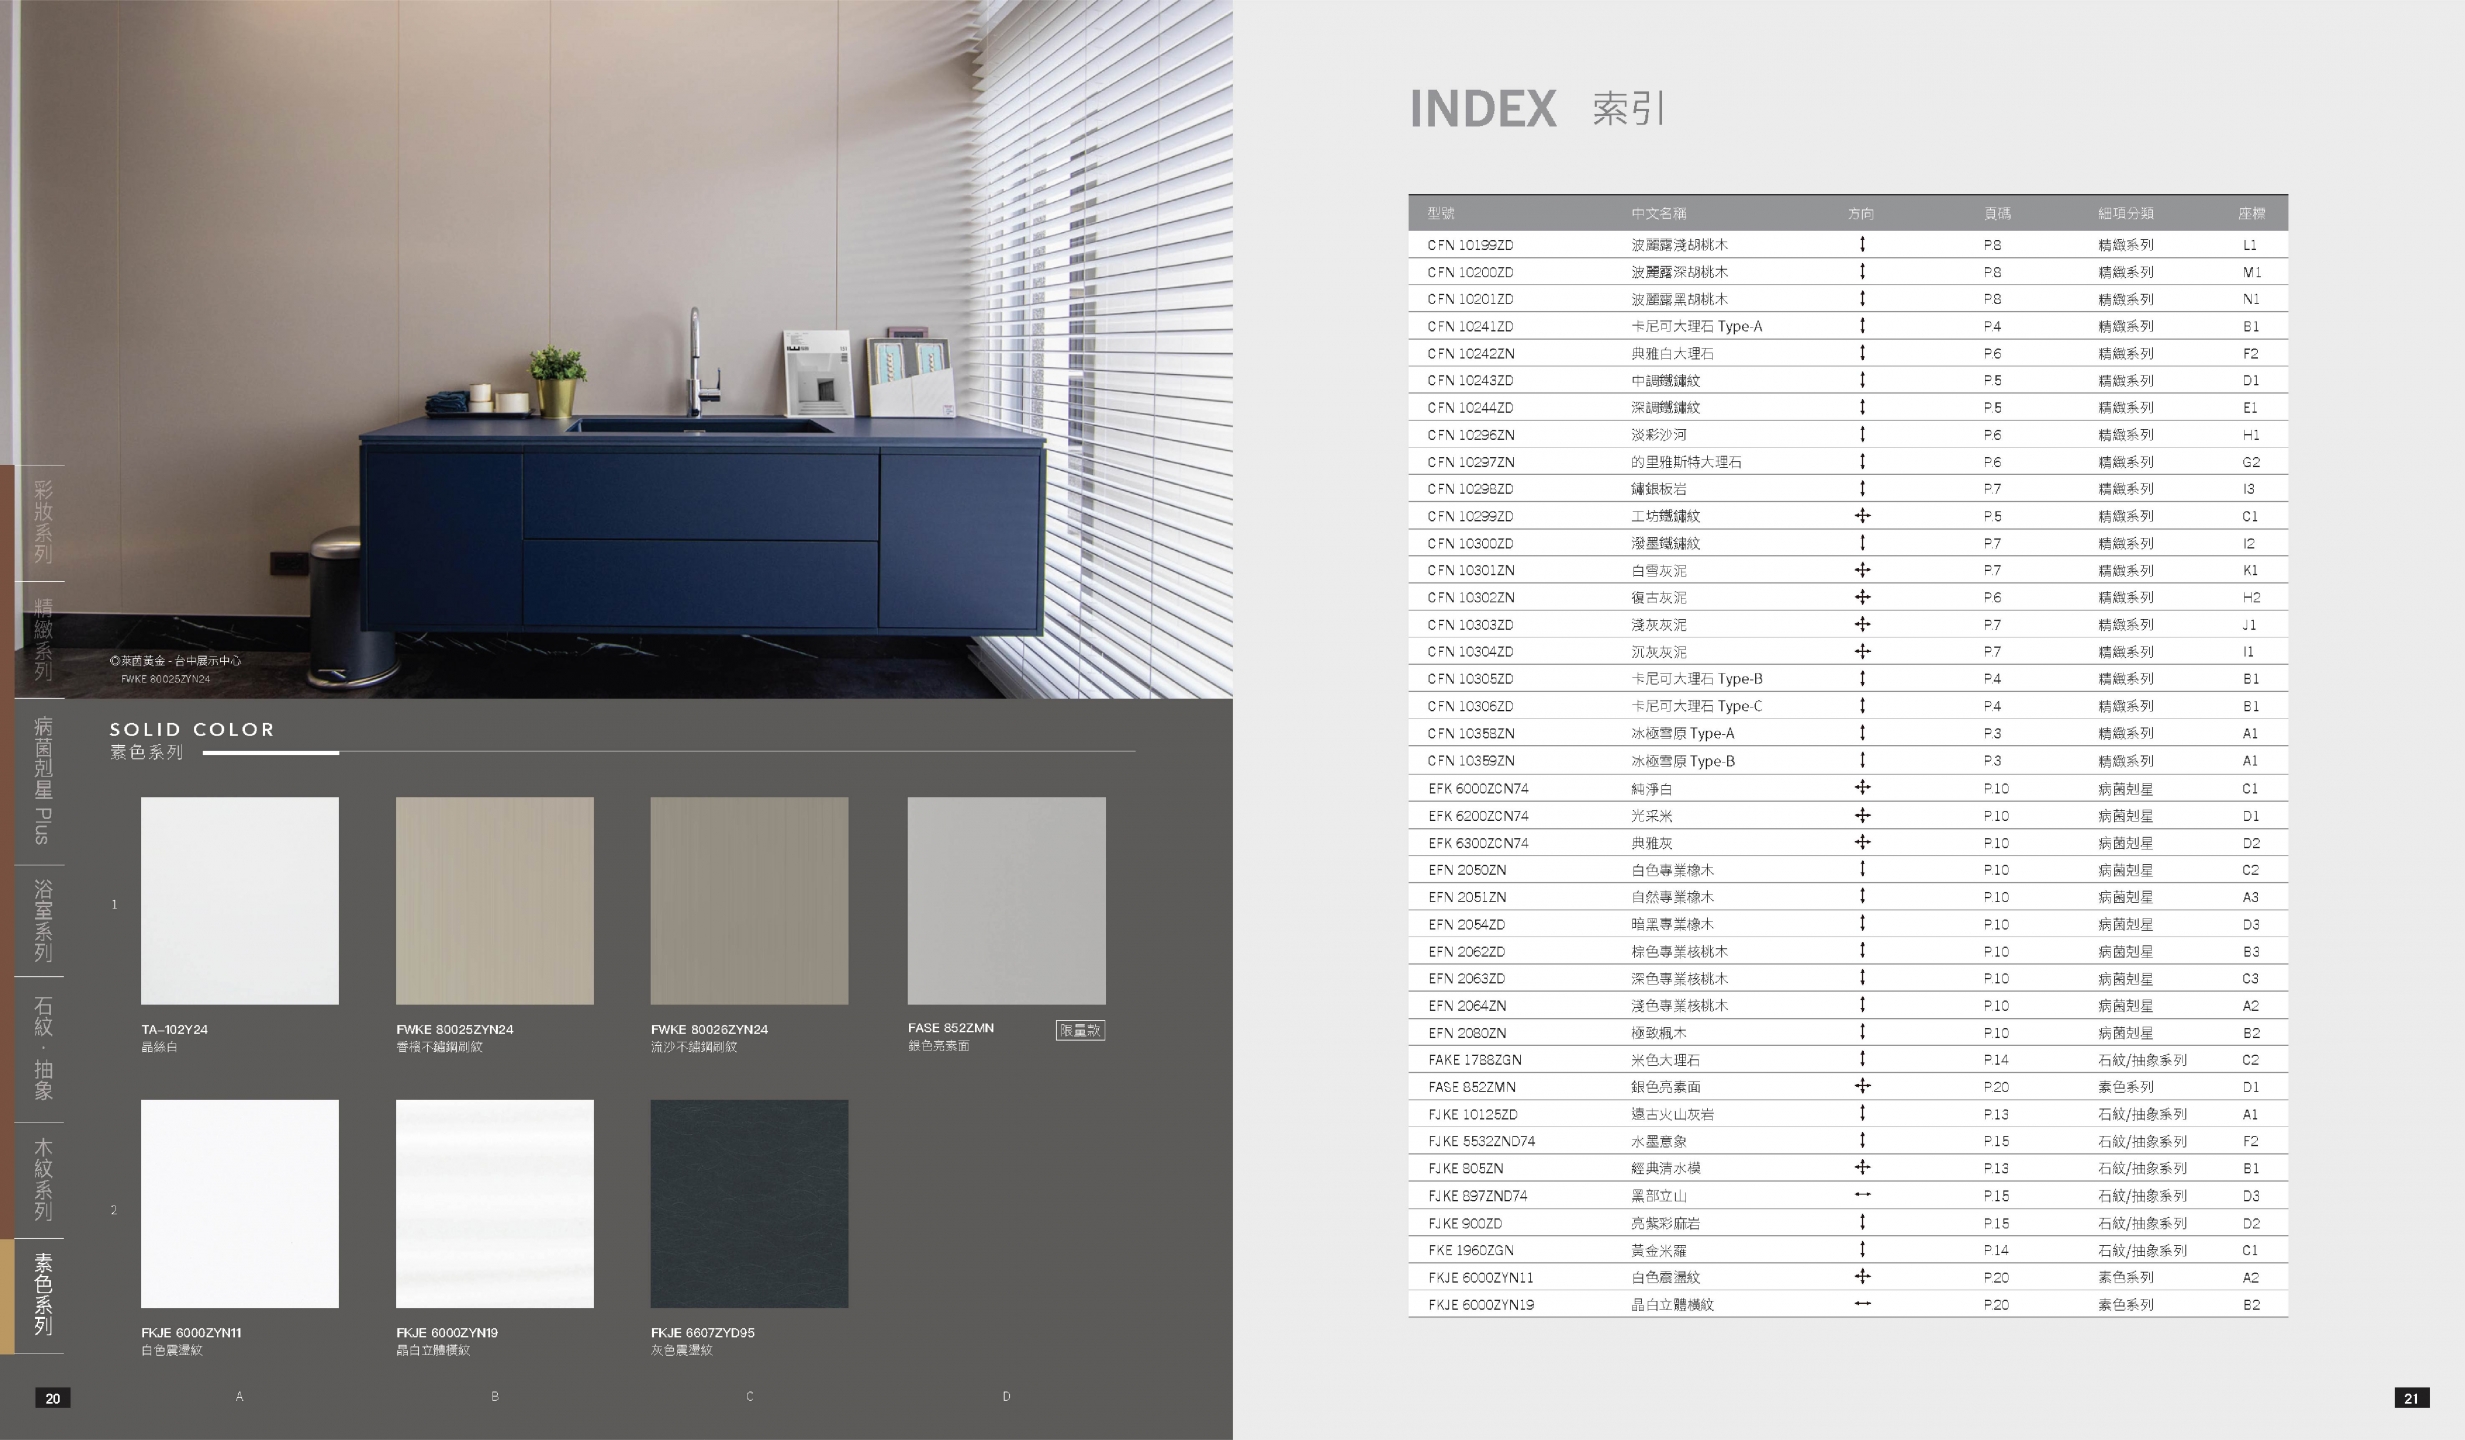Click the page number 21 label

2411,1398
